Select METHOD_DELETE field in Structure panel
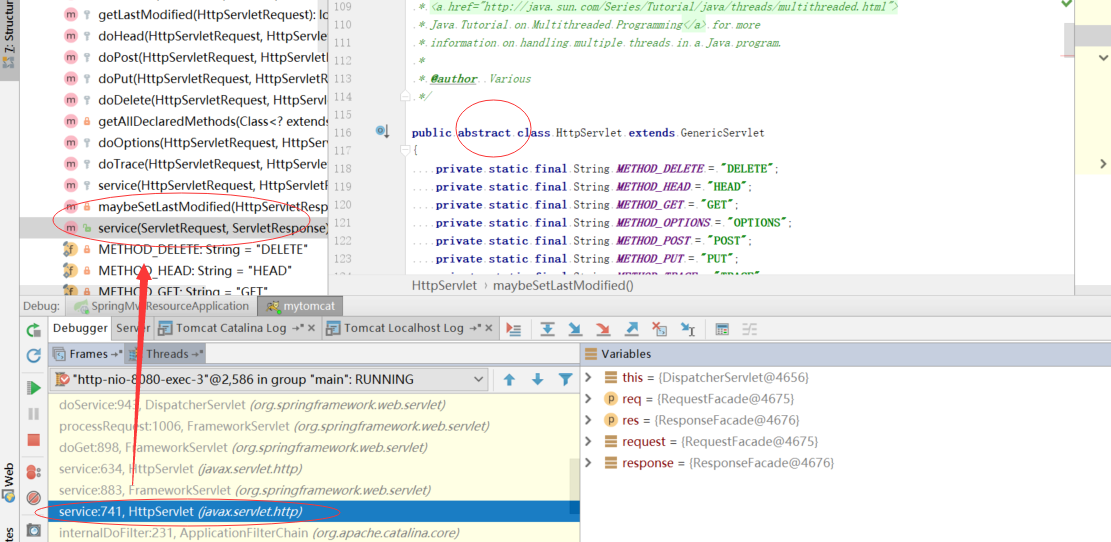Viewport: 1111px width, 542px height. (174, 249)
